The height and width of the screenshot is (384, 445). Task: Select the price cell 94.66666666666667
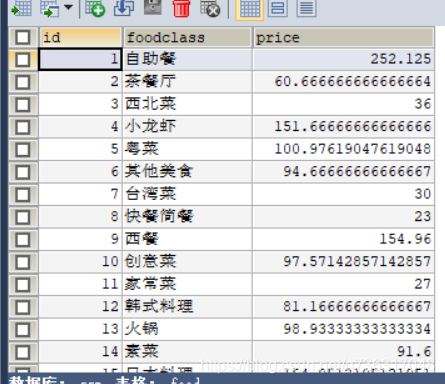coord(343,172)
